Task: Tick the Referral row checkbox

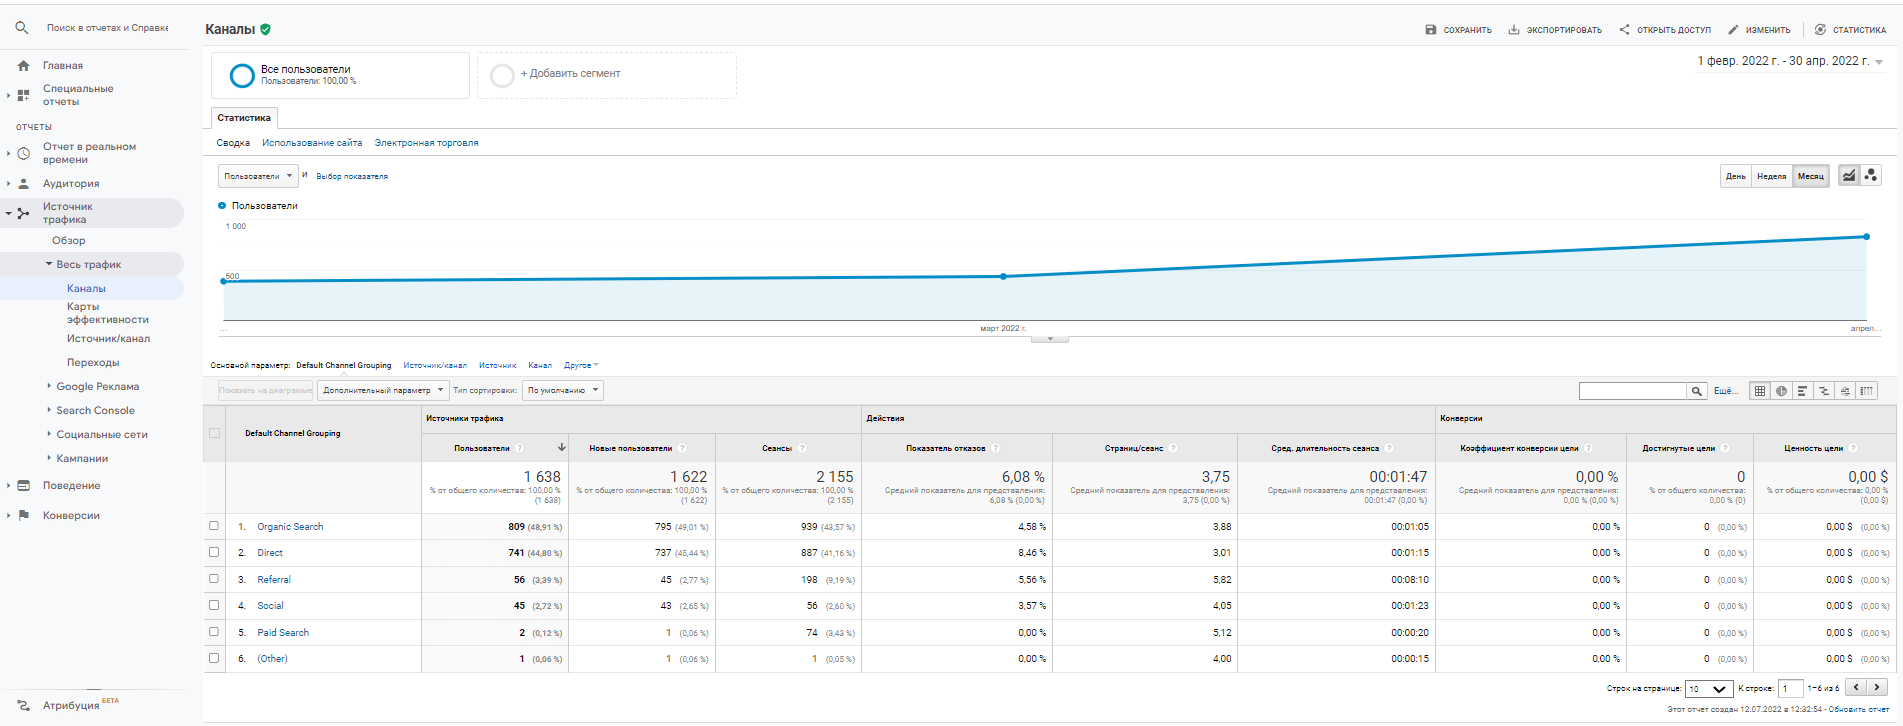Action: (x=214, y=579)
